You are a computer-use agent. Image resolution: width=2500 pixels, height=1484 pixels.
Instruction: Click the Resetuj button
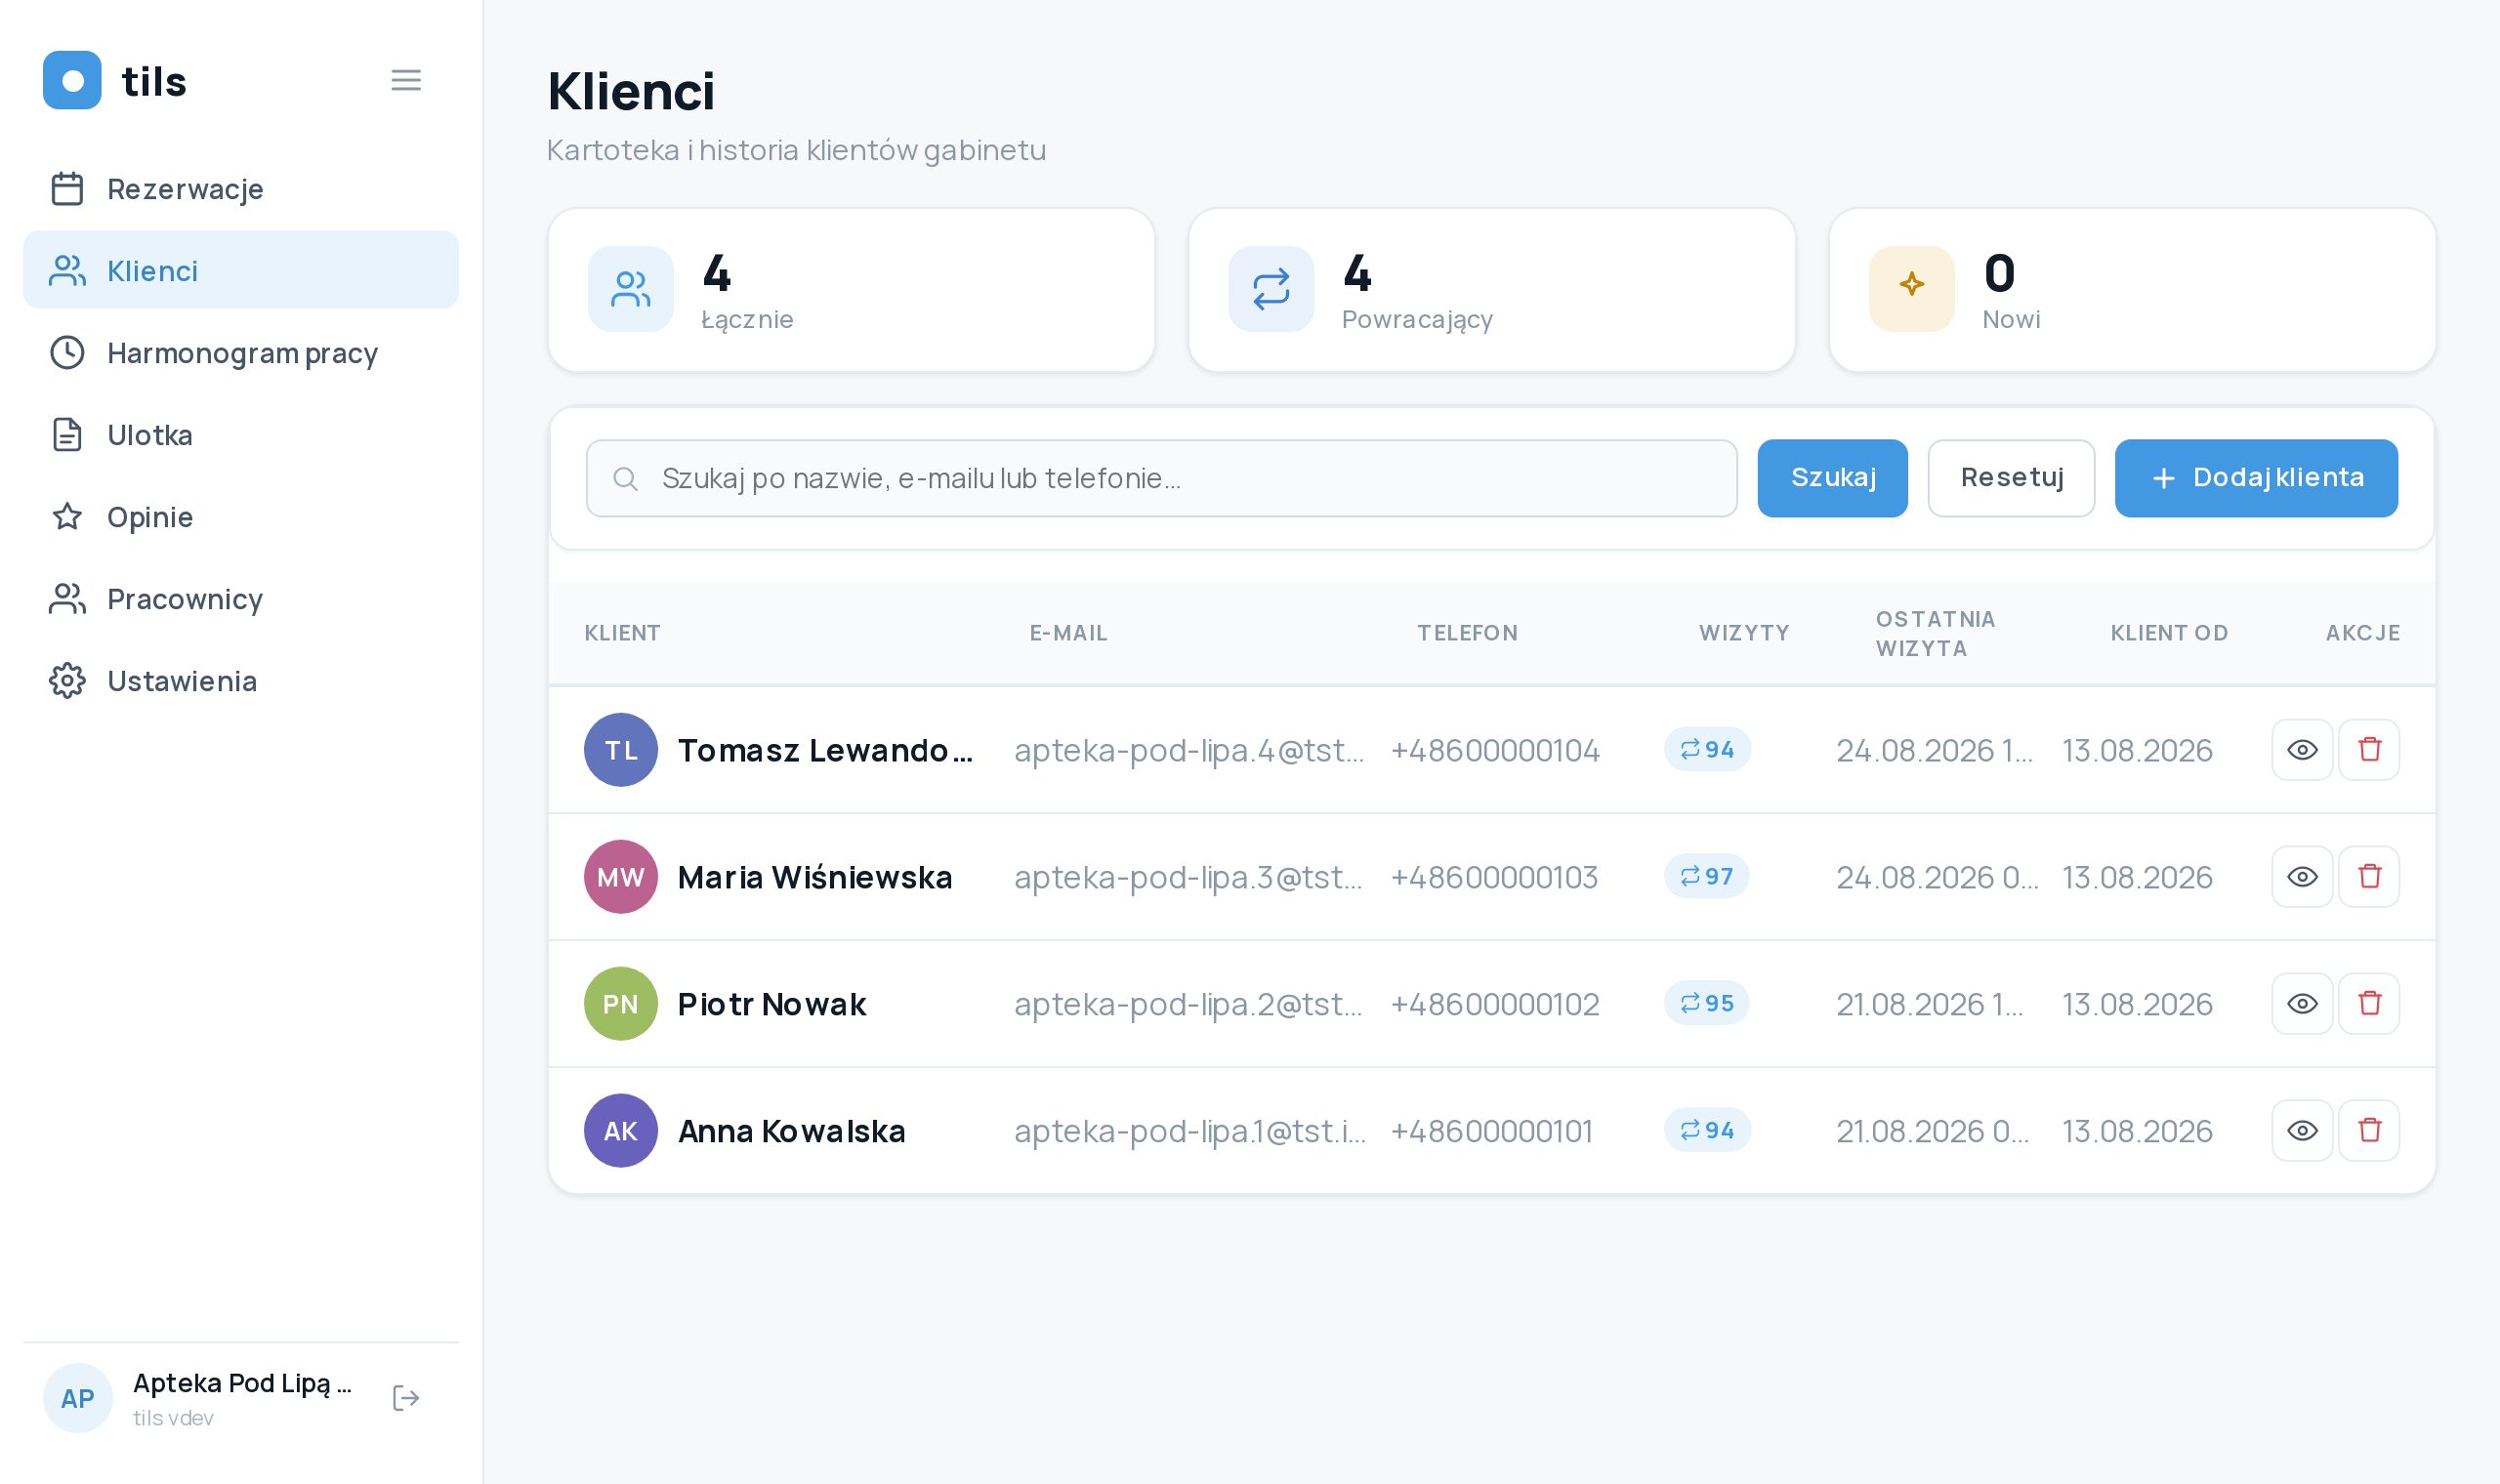2011,478
